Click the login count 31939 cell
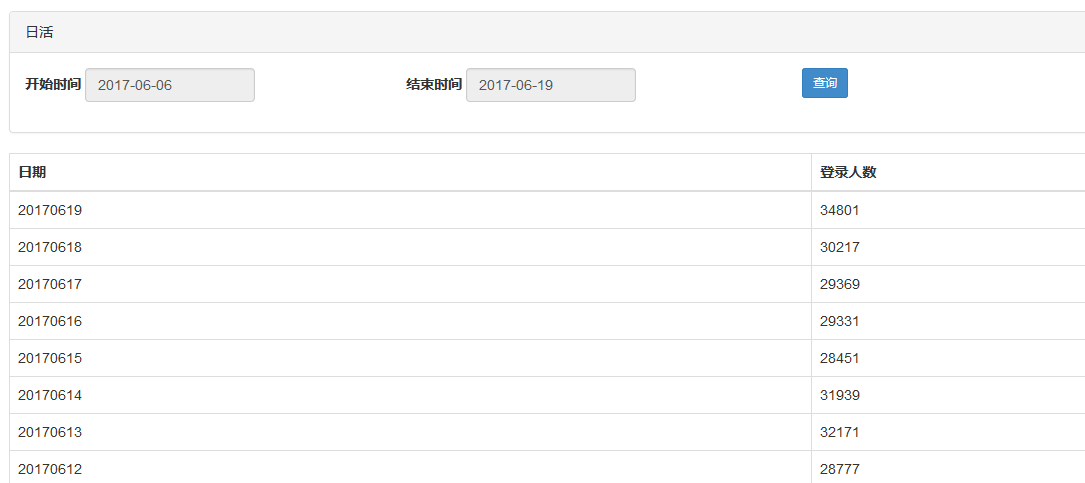Image resolution: width=1085 pixels, height=483 pixels. tap(840, 395)
